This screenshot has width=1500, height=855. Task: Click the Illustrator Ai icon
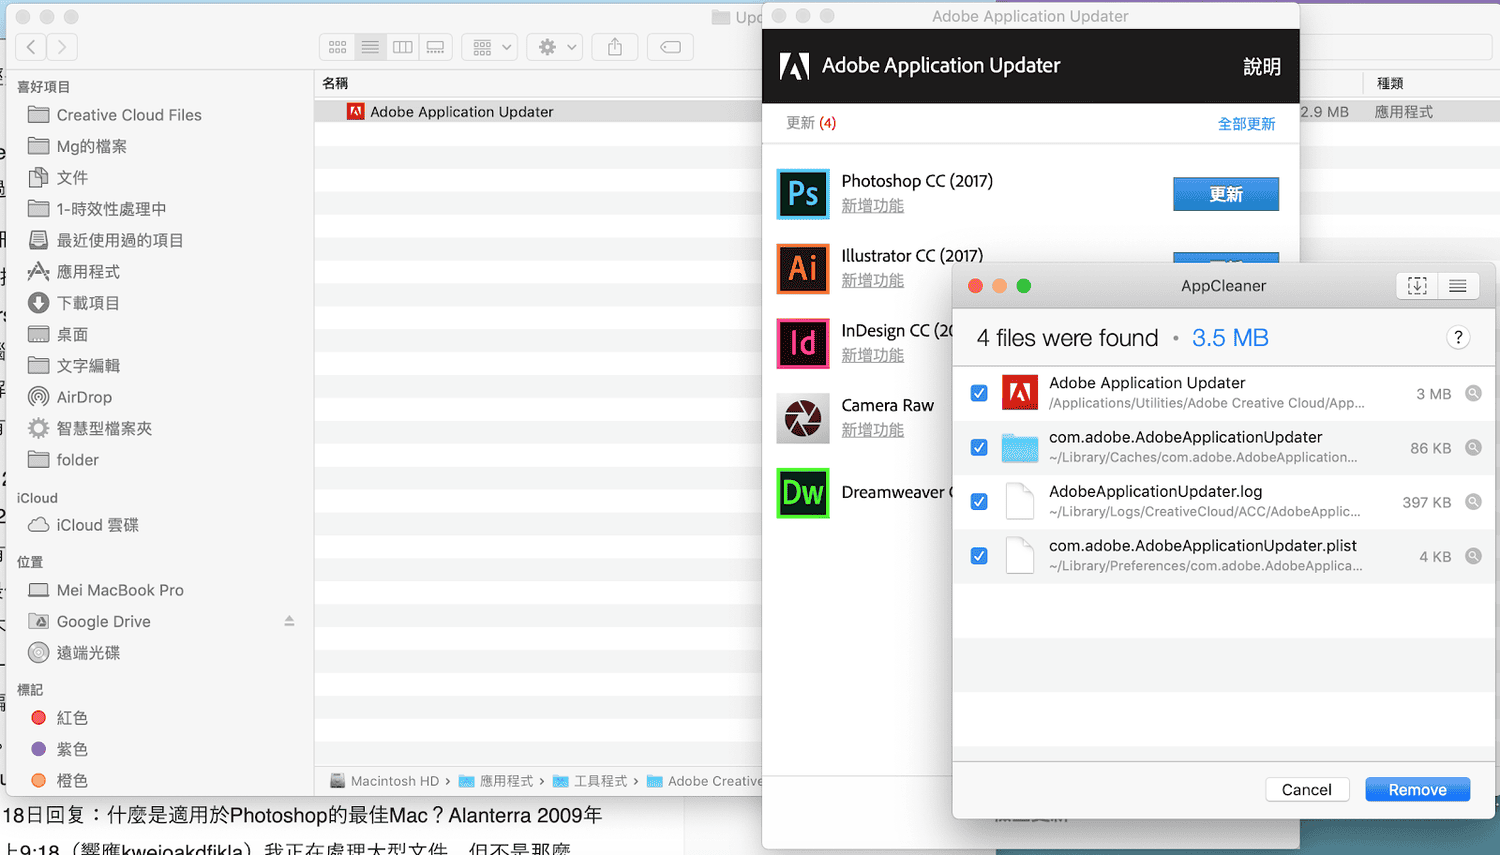click(803, 268)
